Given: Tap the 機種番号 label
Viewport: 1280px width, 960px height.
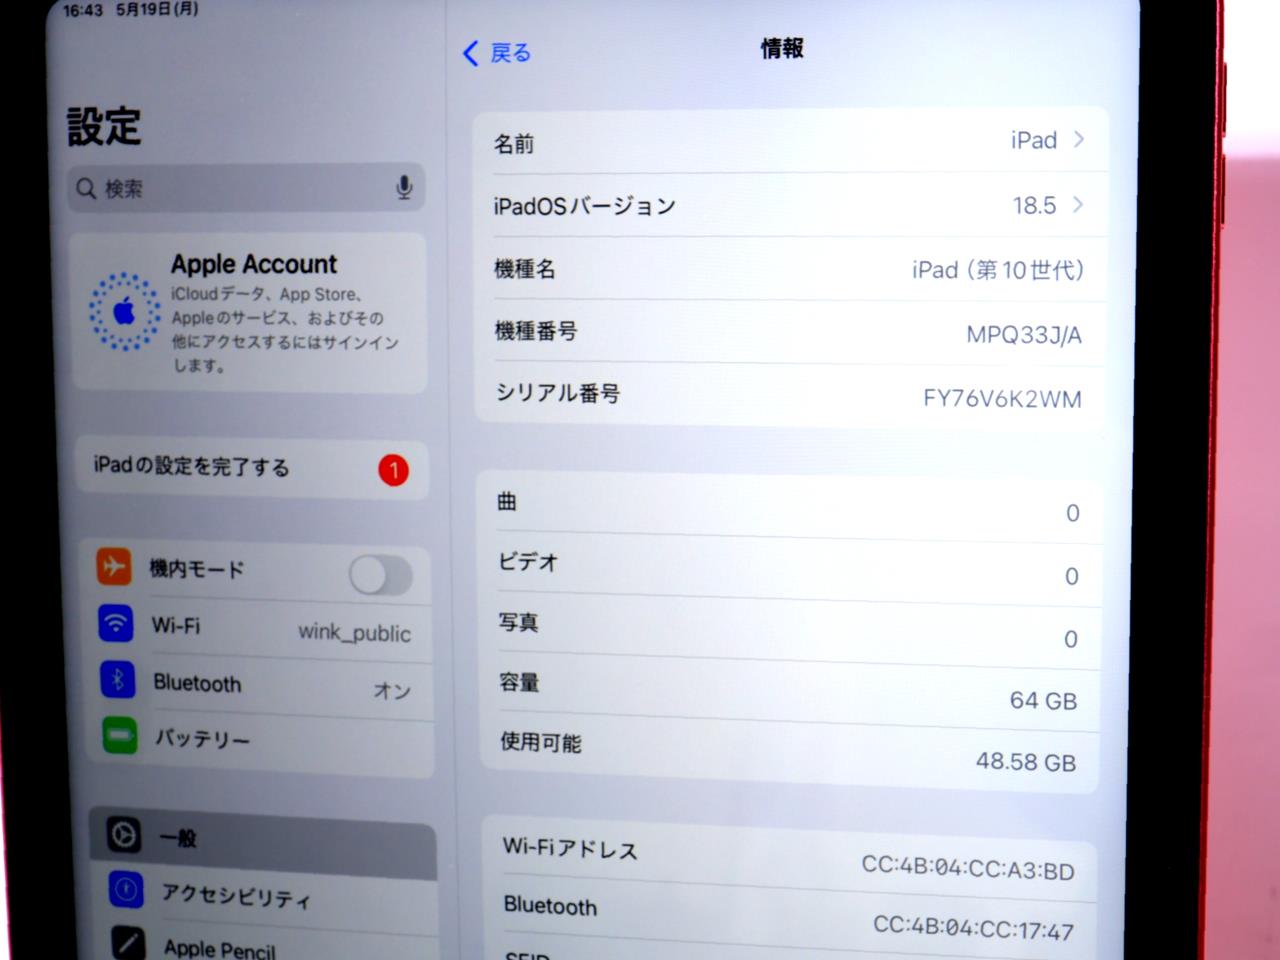Looking at the screenshot, I should (535, 331).
